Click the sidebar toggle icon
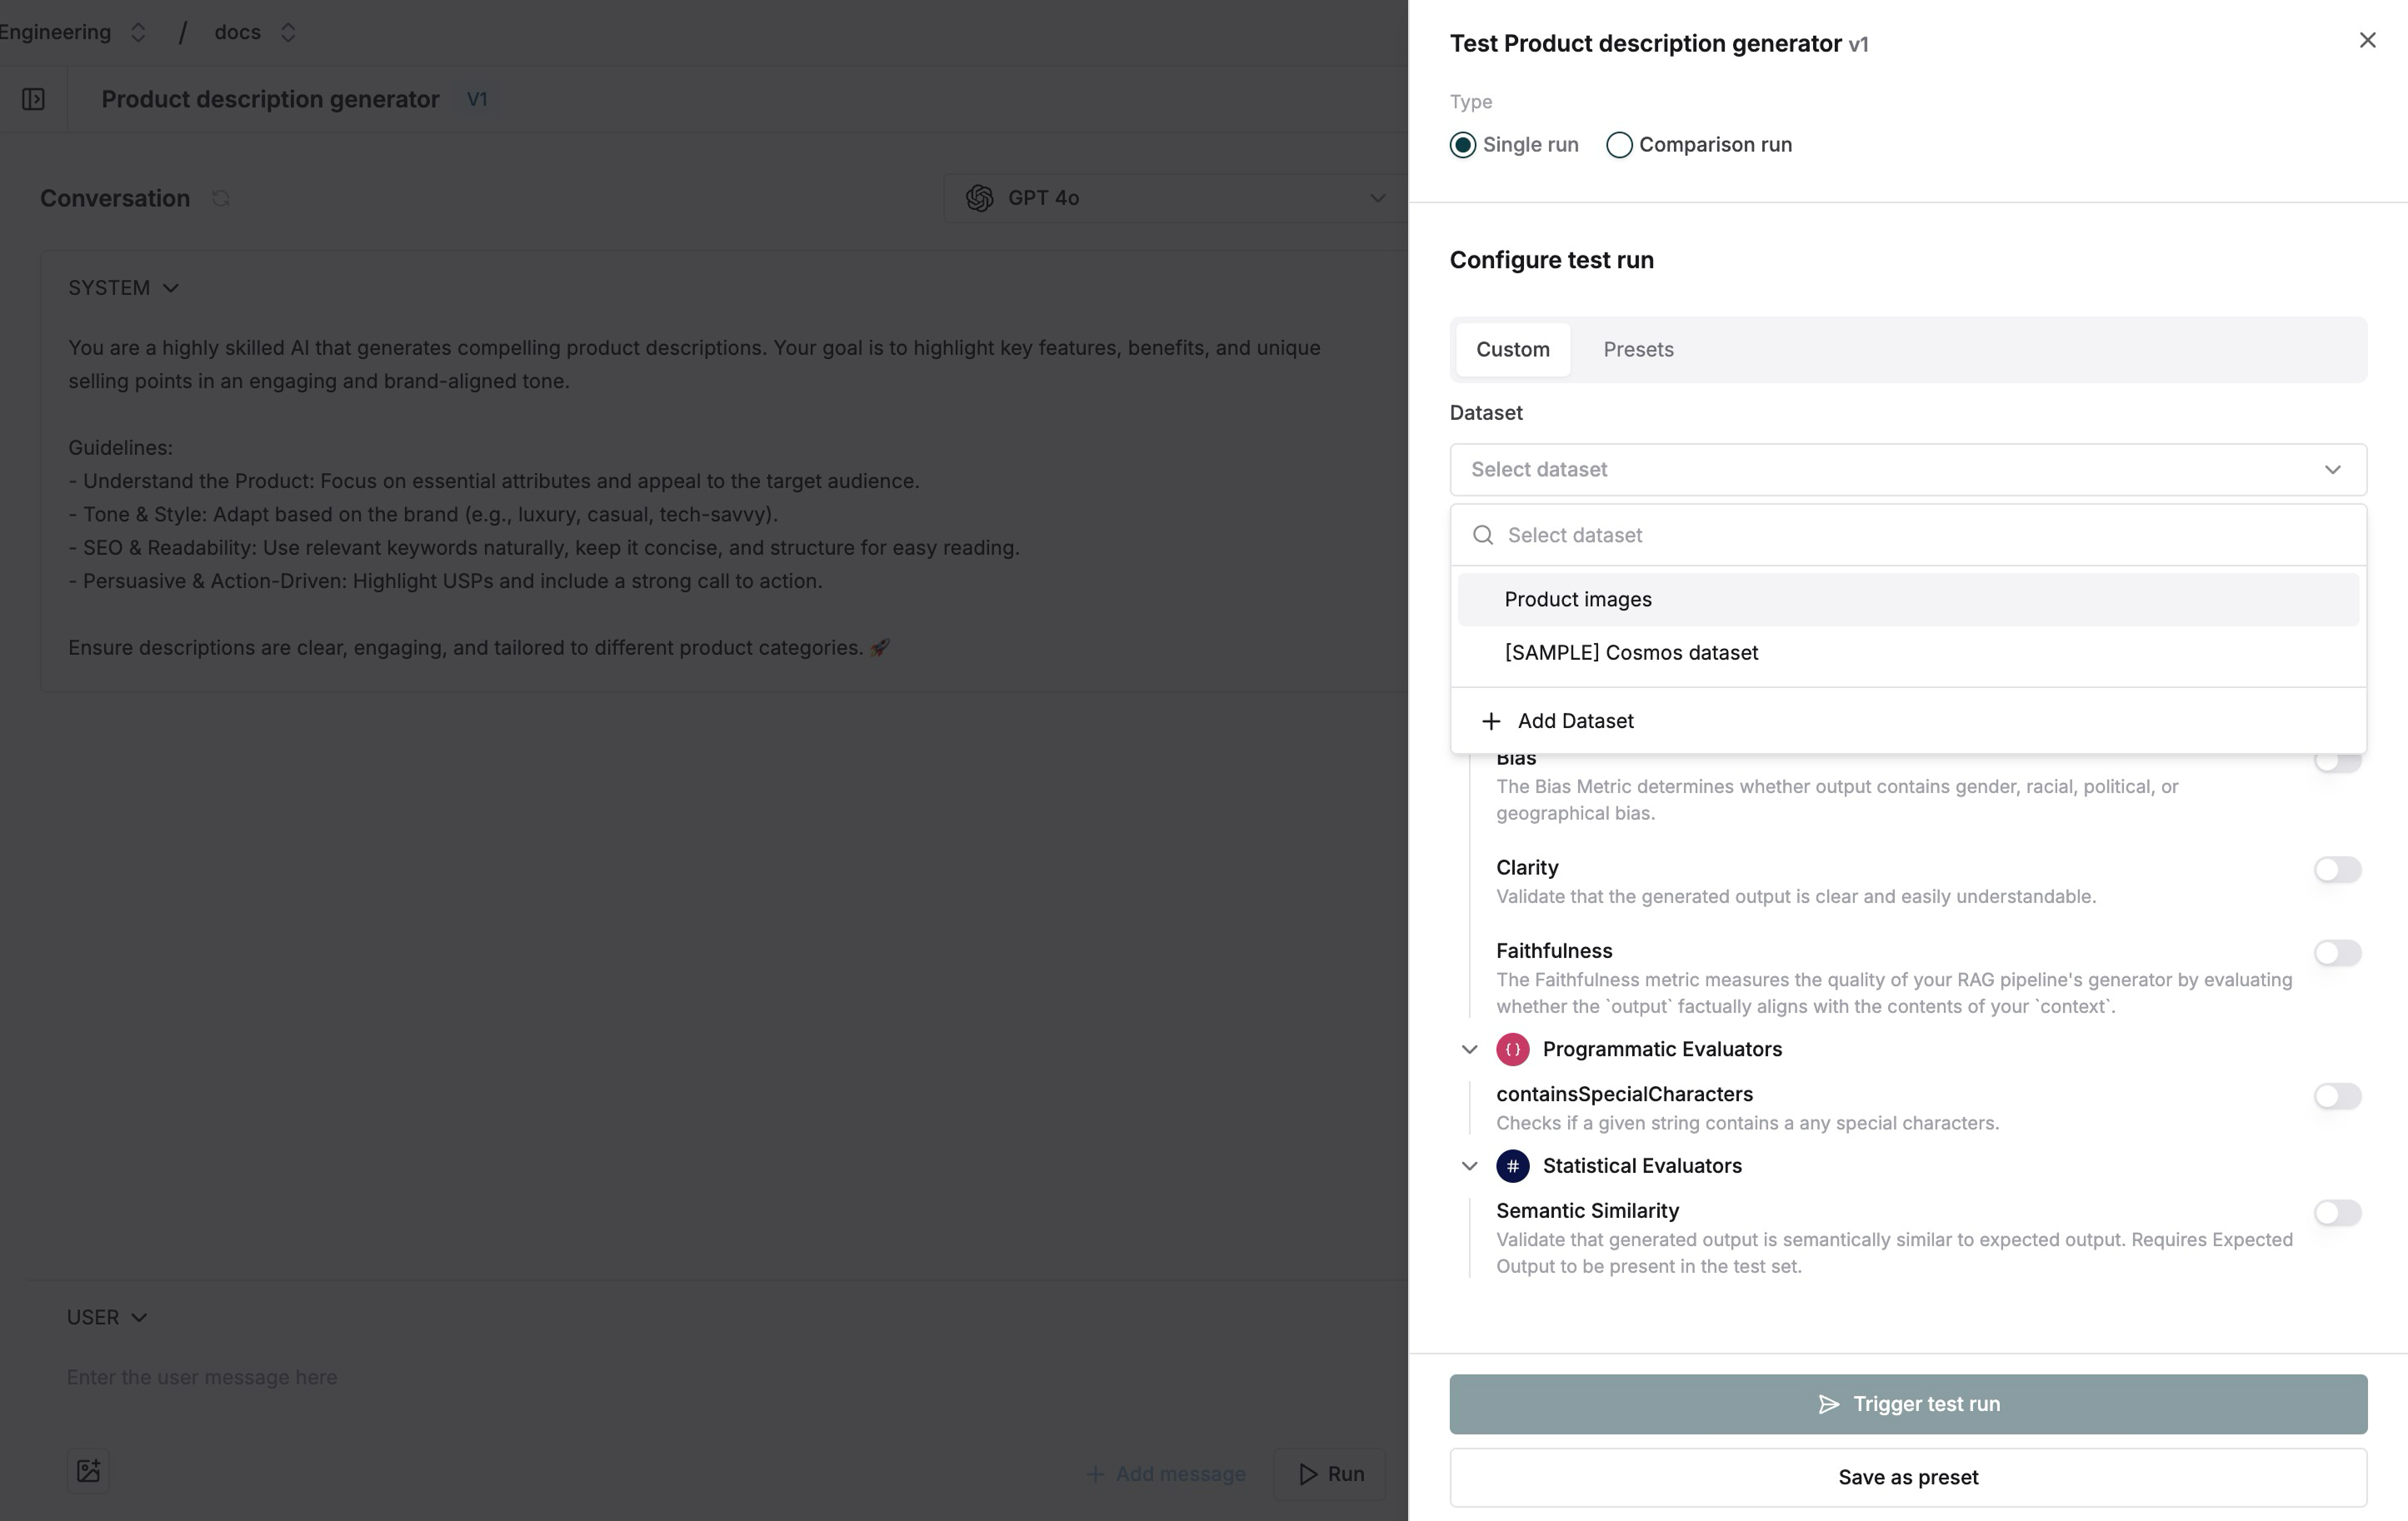The image size is (2408, 1521). 33,99
